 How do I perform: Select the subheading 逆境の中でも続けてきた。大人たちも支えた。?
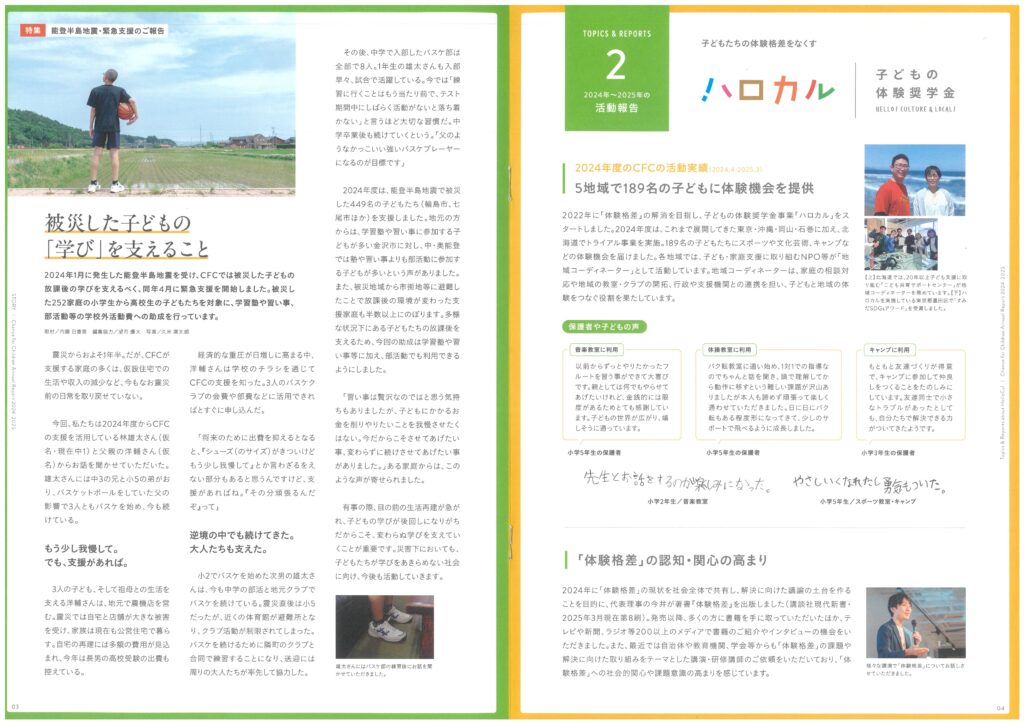coord(242,542)
